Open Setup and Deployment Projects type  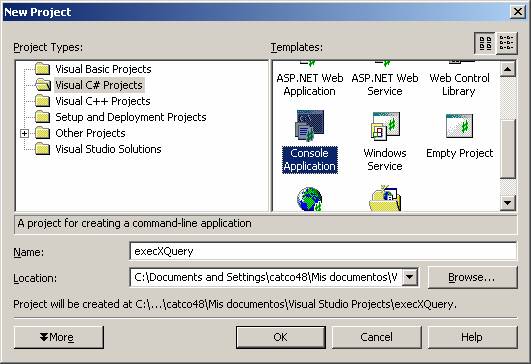pyautogui.click(x=131, y=117)
